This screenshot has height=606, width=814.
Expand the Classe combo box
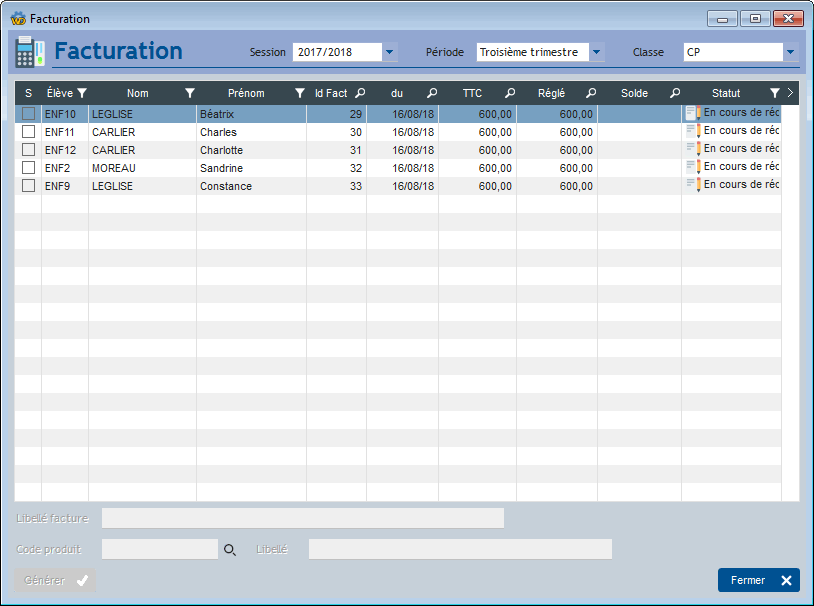coord(790,52)
